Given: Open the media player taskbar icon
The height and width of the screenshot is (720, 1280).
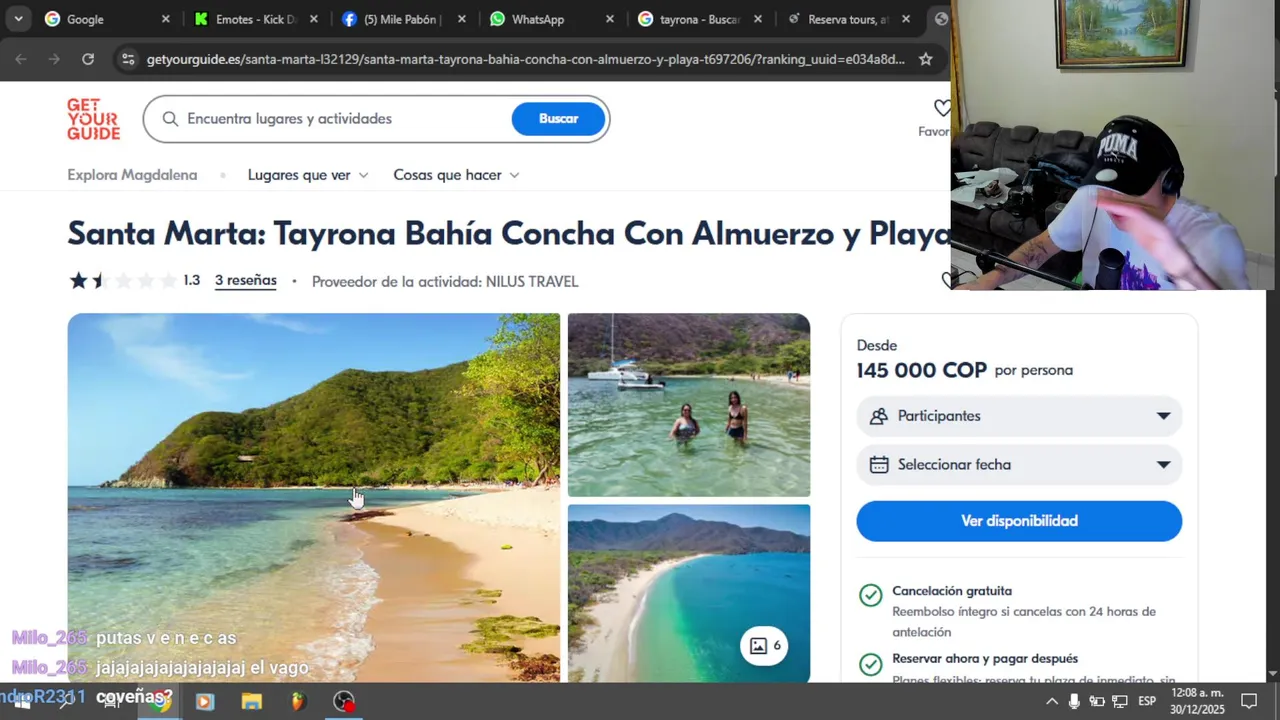Looking at the screenshot, I should coord(204,701).
